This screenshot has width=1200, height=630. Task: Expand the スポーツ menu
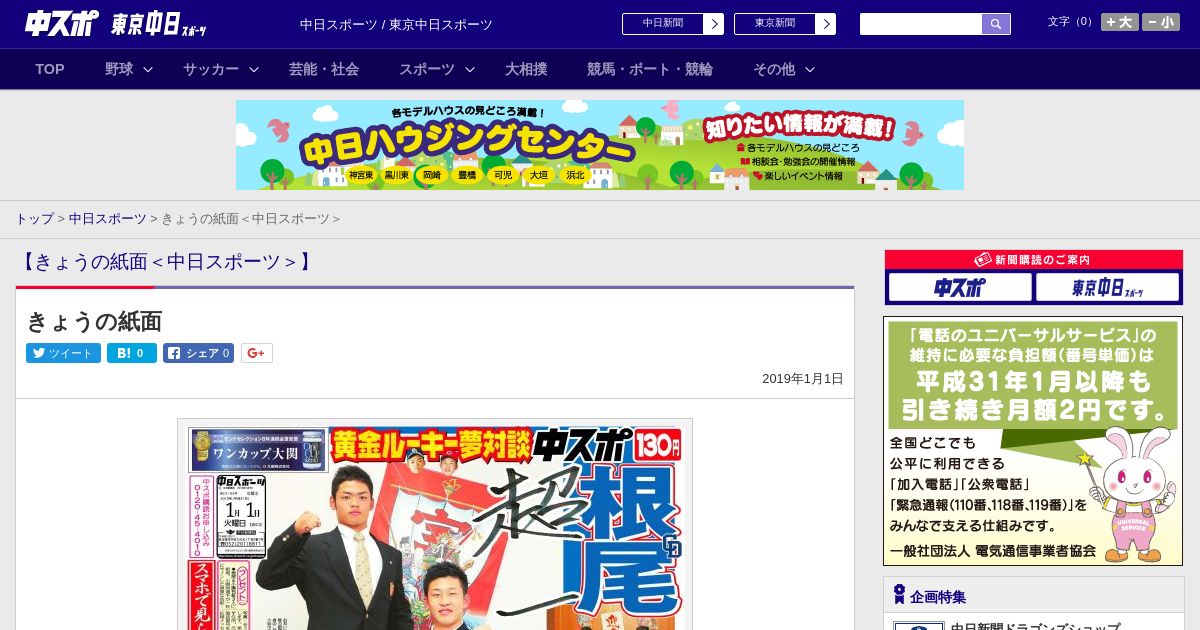437,69
